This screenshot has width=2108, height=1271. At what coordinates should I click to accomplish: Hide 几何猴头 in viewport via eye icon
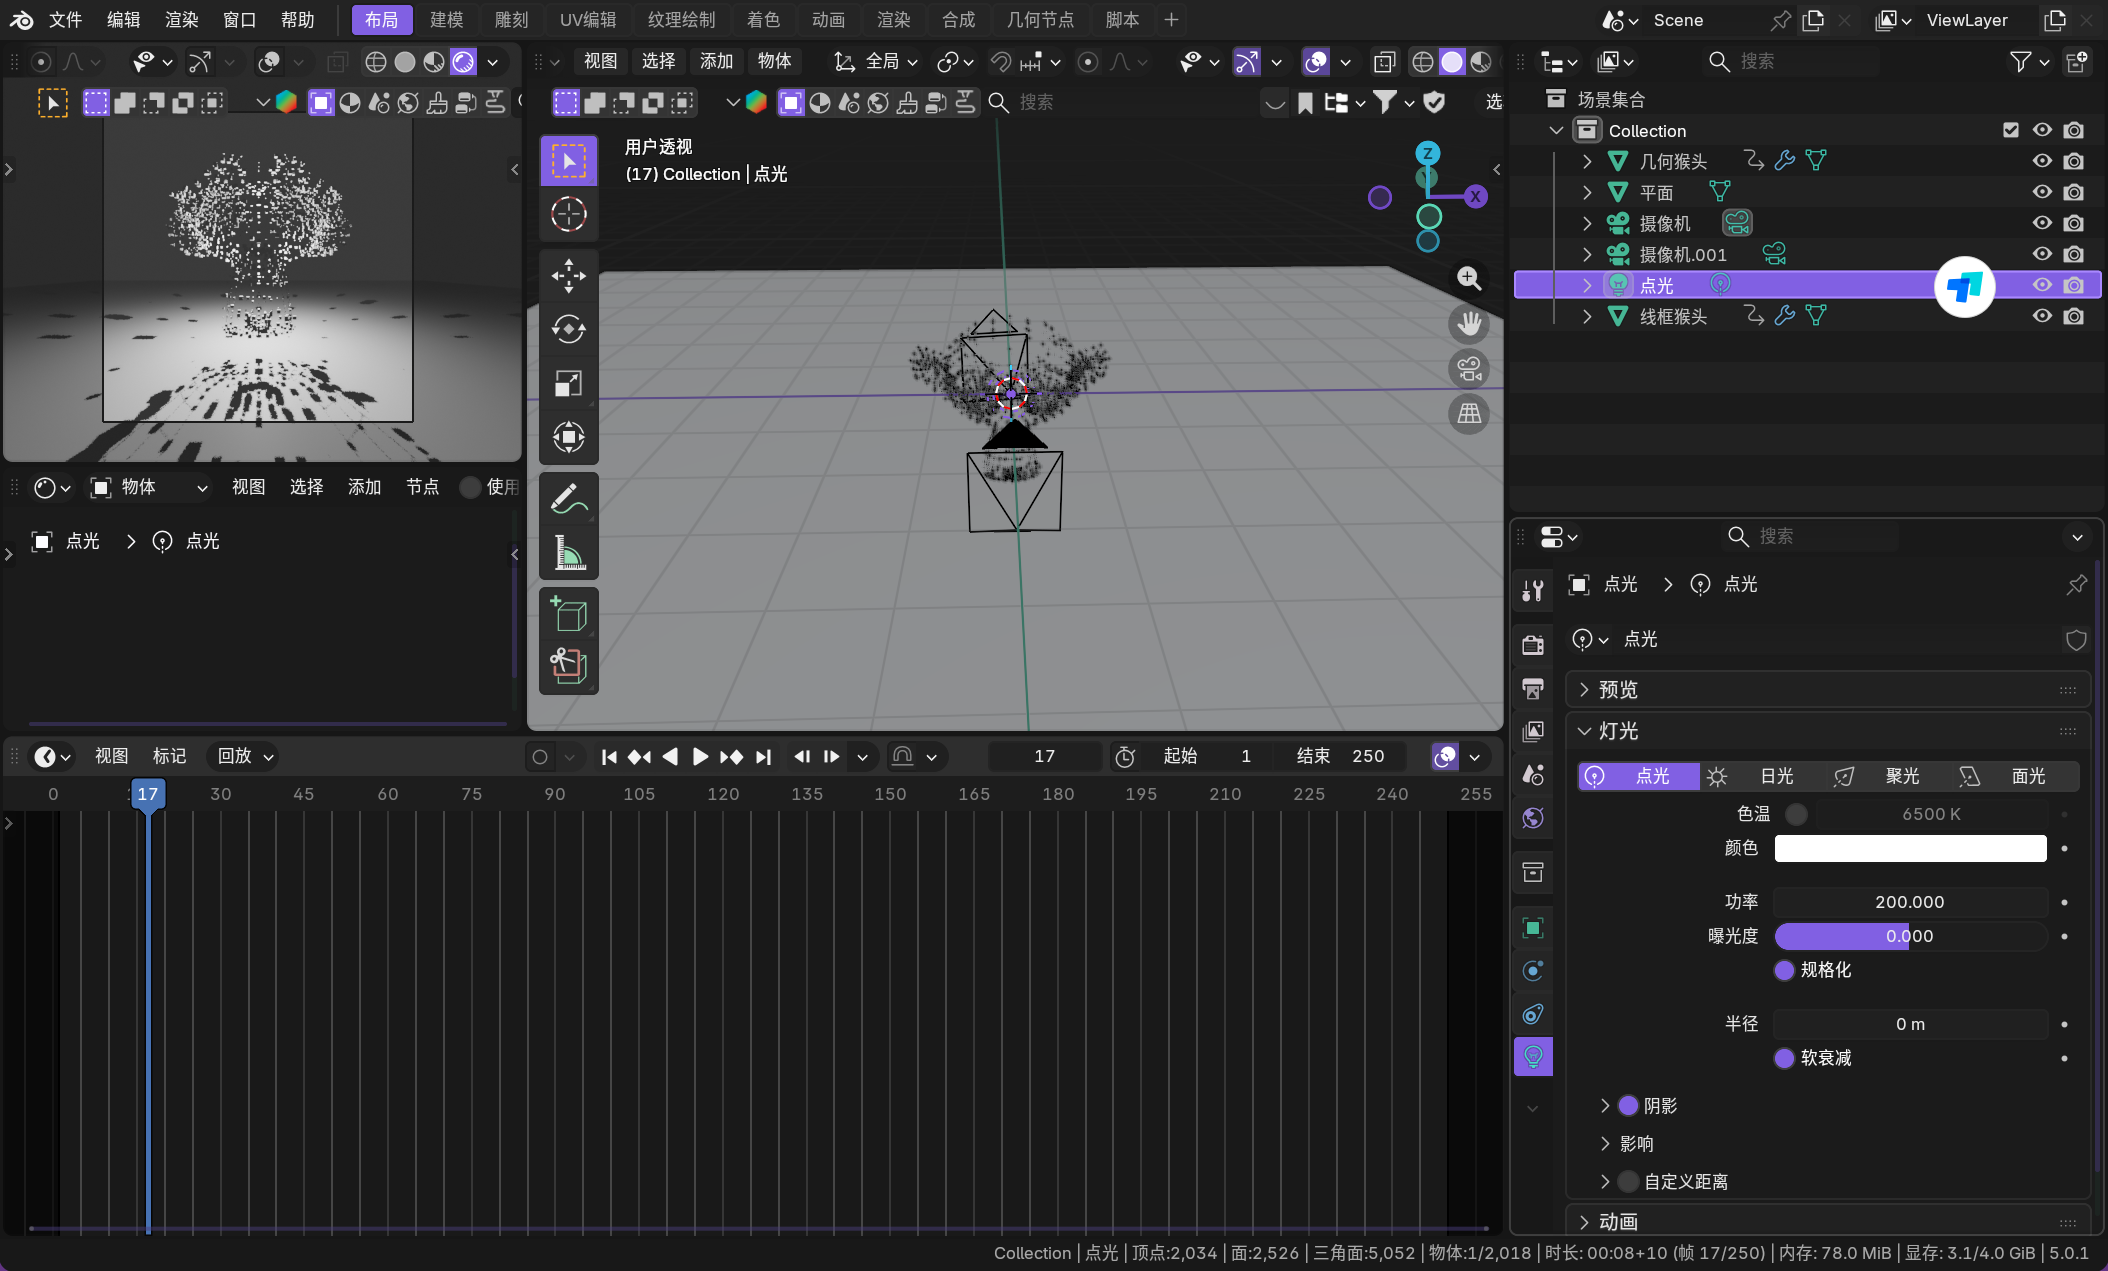[2042, 161]
